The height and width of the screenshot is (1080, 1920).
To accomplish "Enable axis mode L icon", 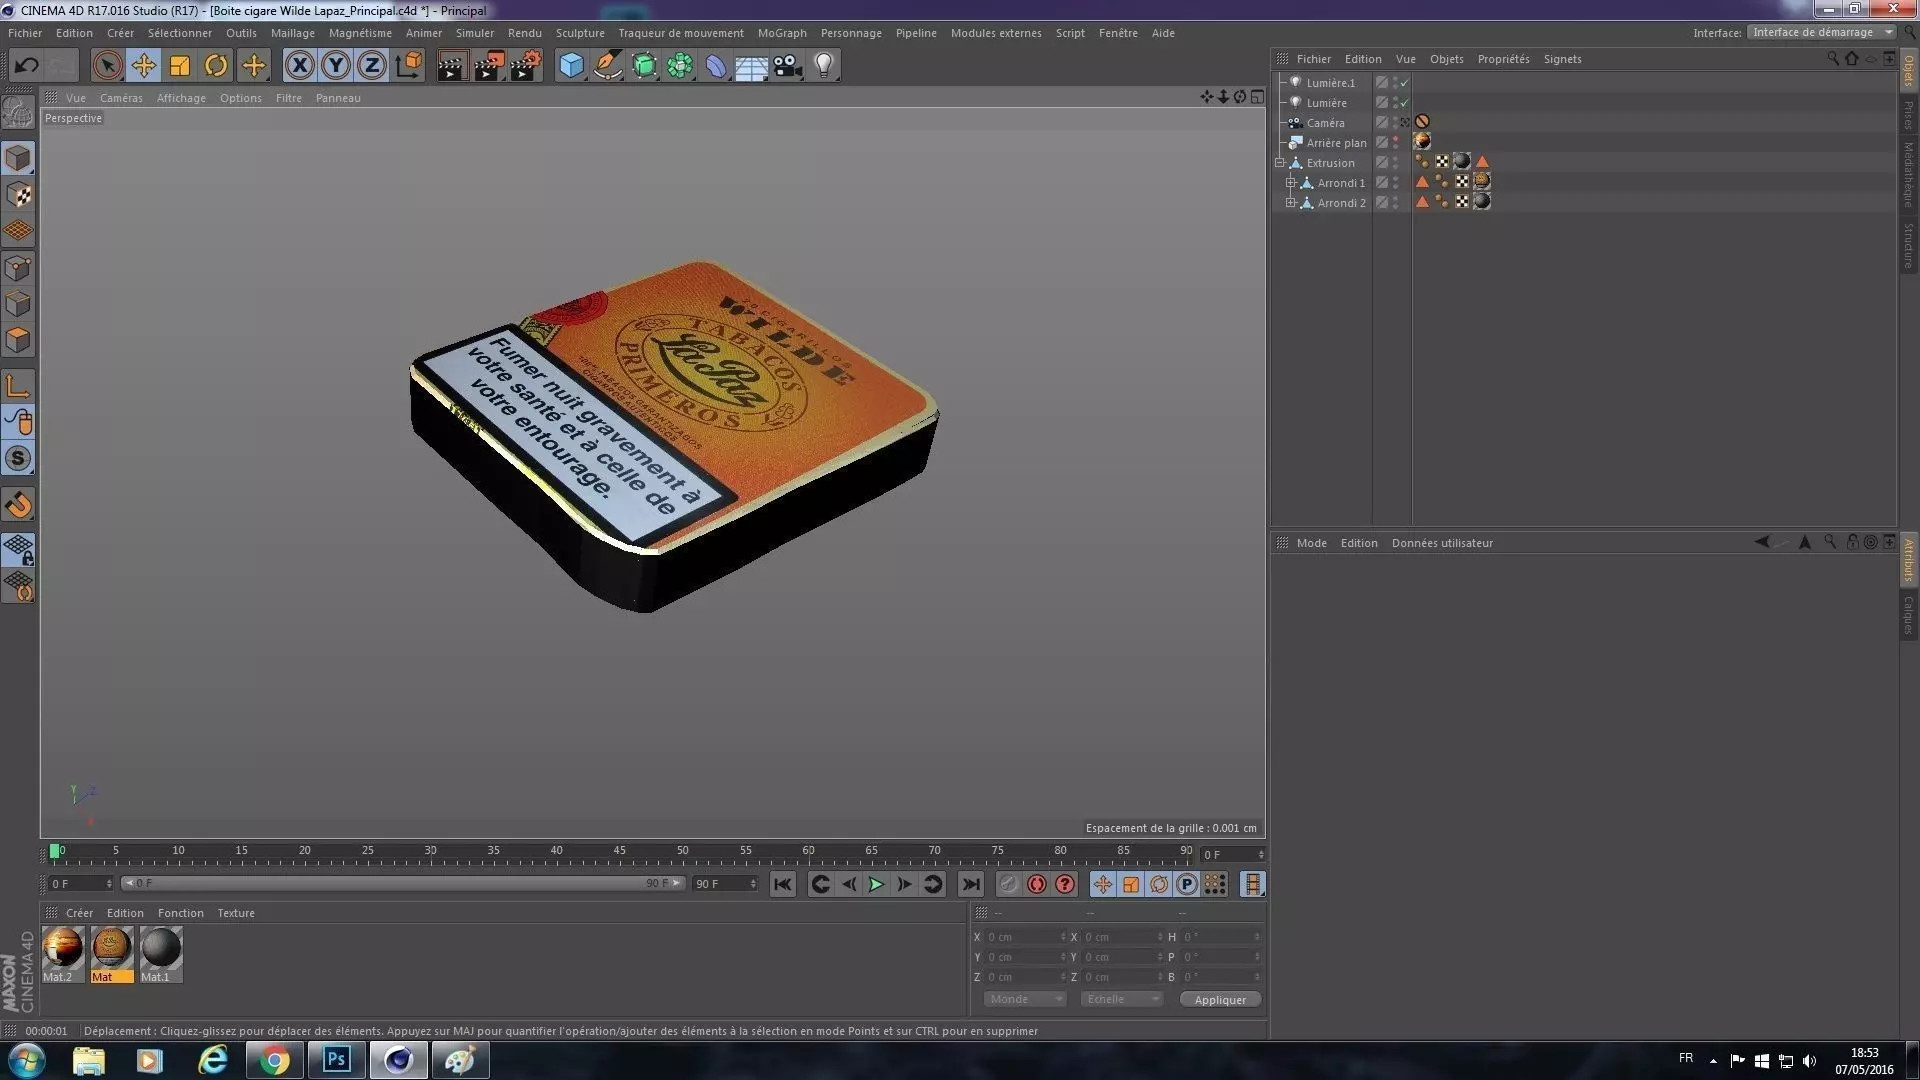I will [x=18, y=386].
